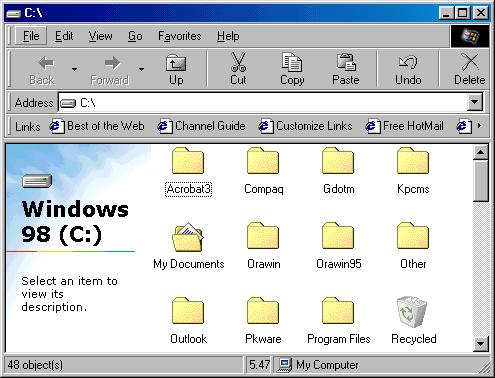Select the Pkware folder icon

pyautogui.click(x=263, y=311)
